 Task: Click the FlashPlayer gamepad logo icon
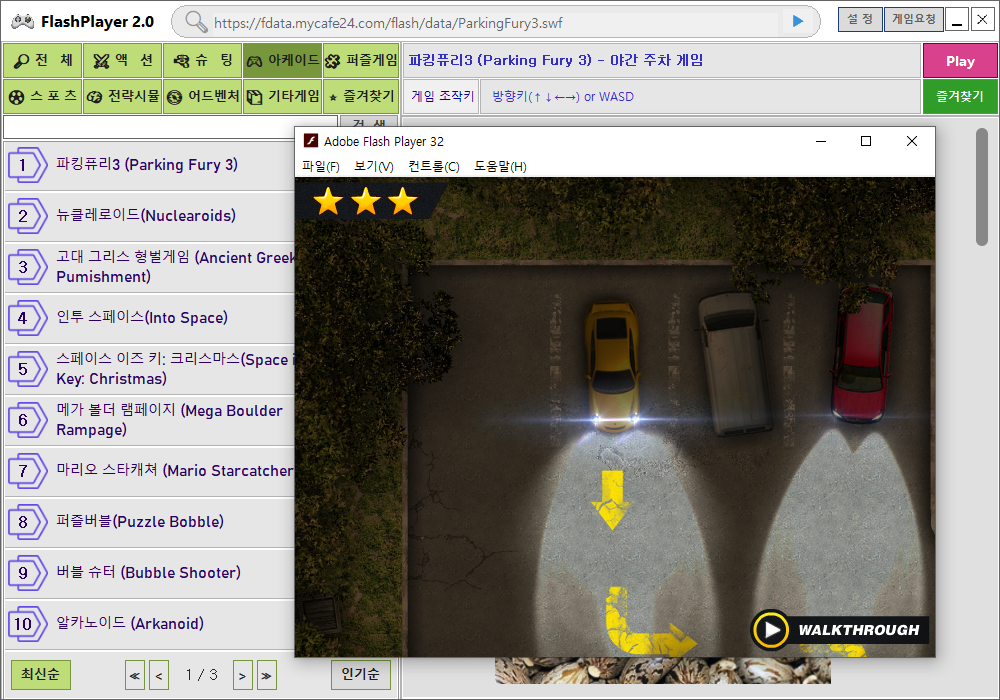point(22,22)
